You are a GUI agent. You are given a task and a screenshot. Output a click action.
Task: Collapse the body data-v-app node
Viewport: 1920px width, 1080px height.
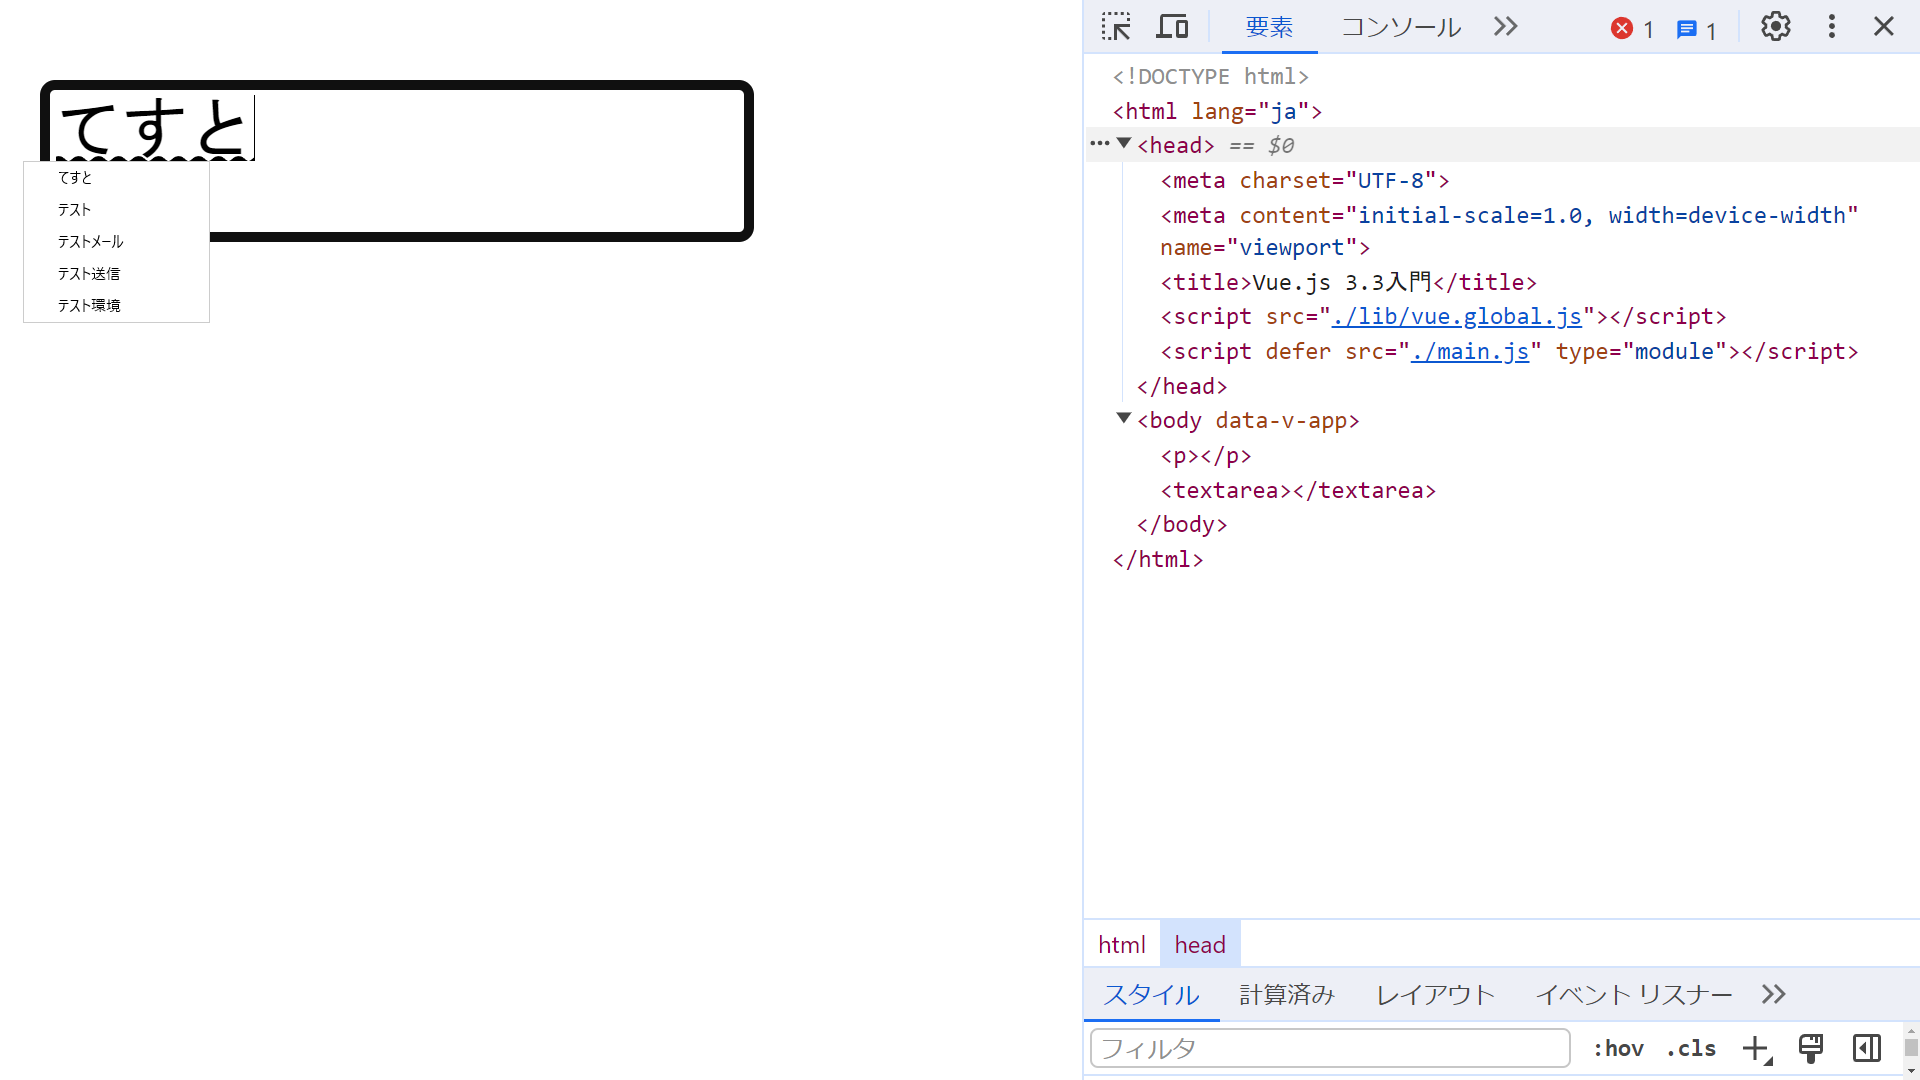[1124, 419]
